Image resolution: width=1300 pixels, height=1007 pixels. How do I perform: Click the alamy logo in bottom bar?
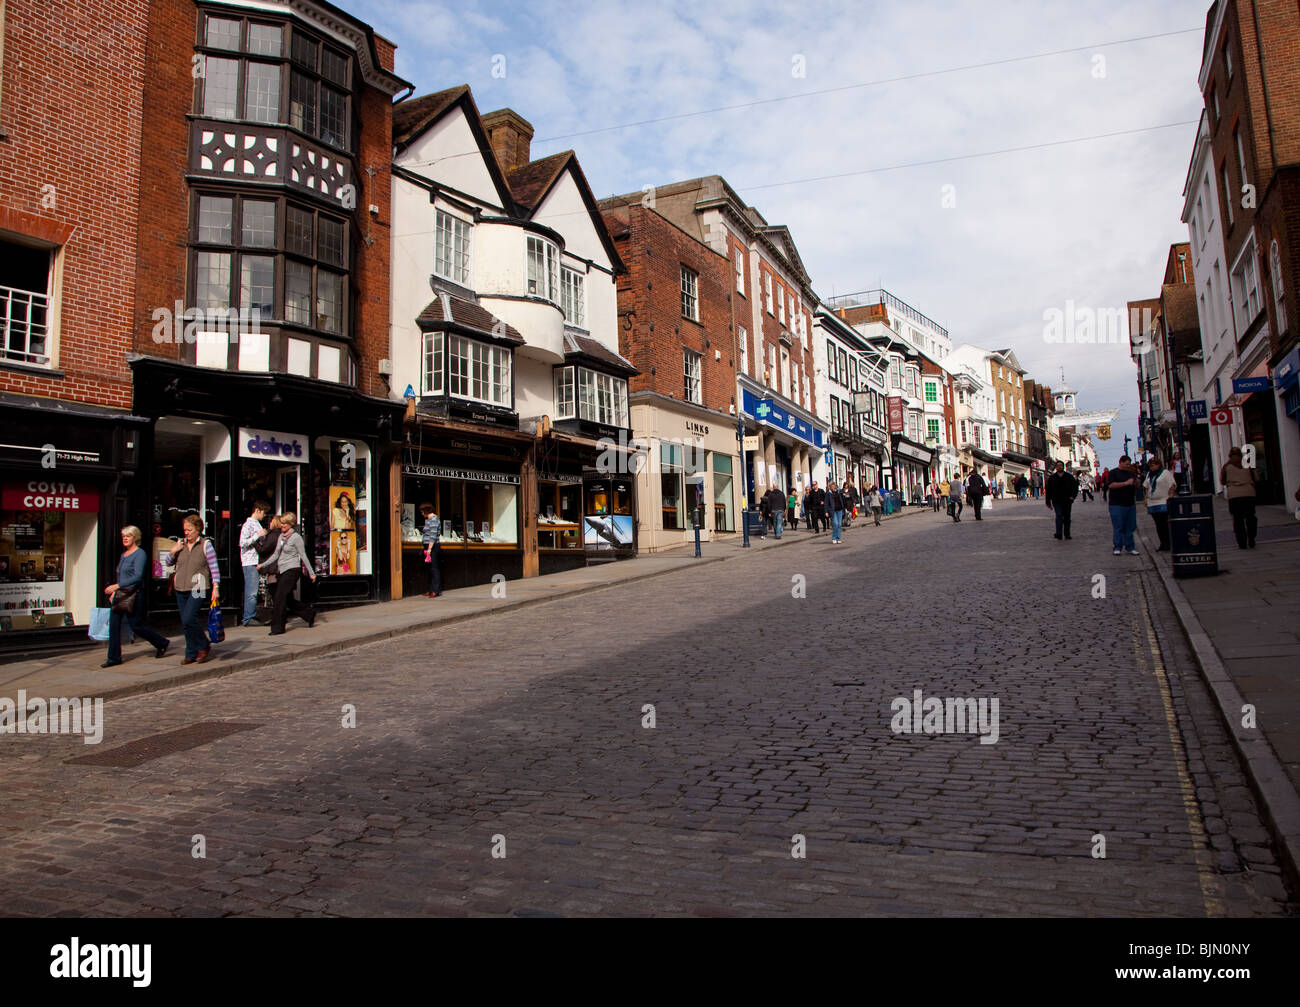pyautogui.click(x=101, y=962)
